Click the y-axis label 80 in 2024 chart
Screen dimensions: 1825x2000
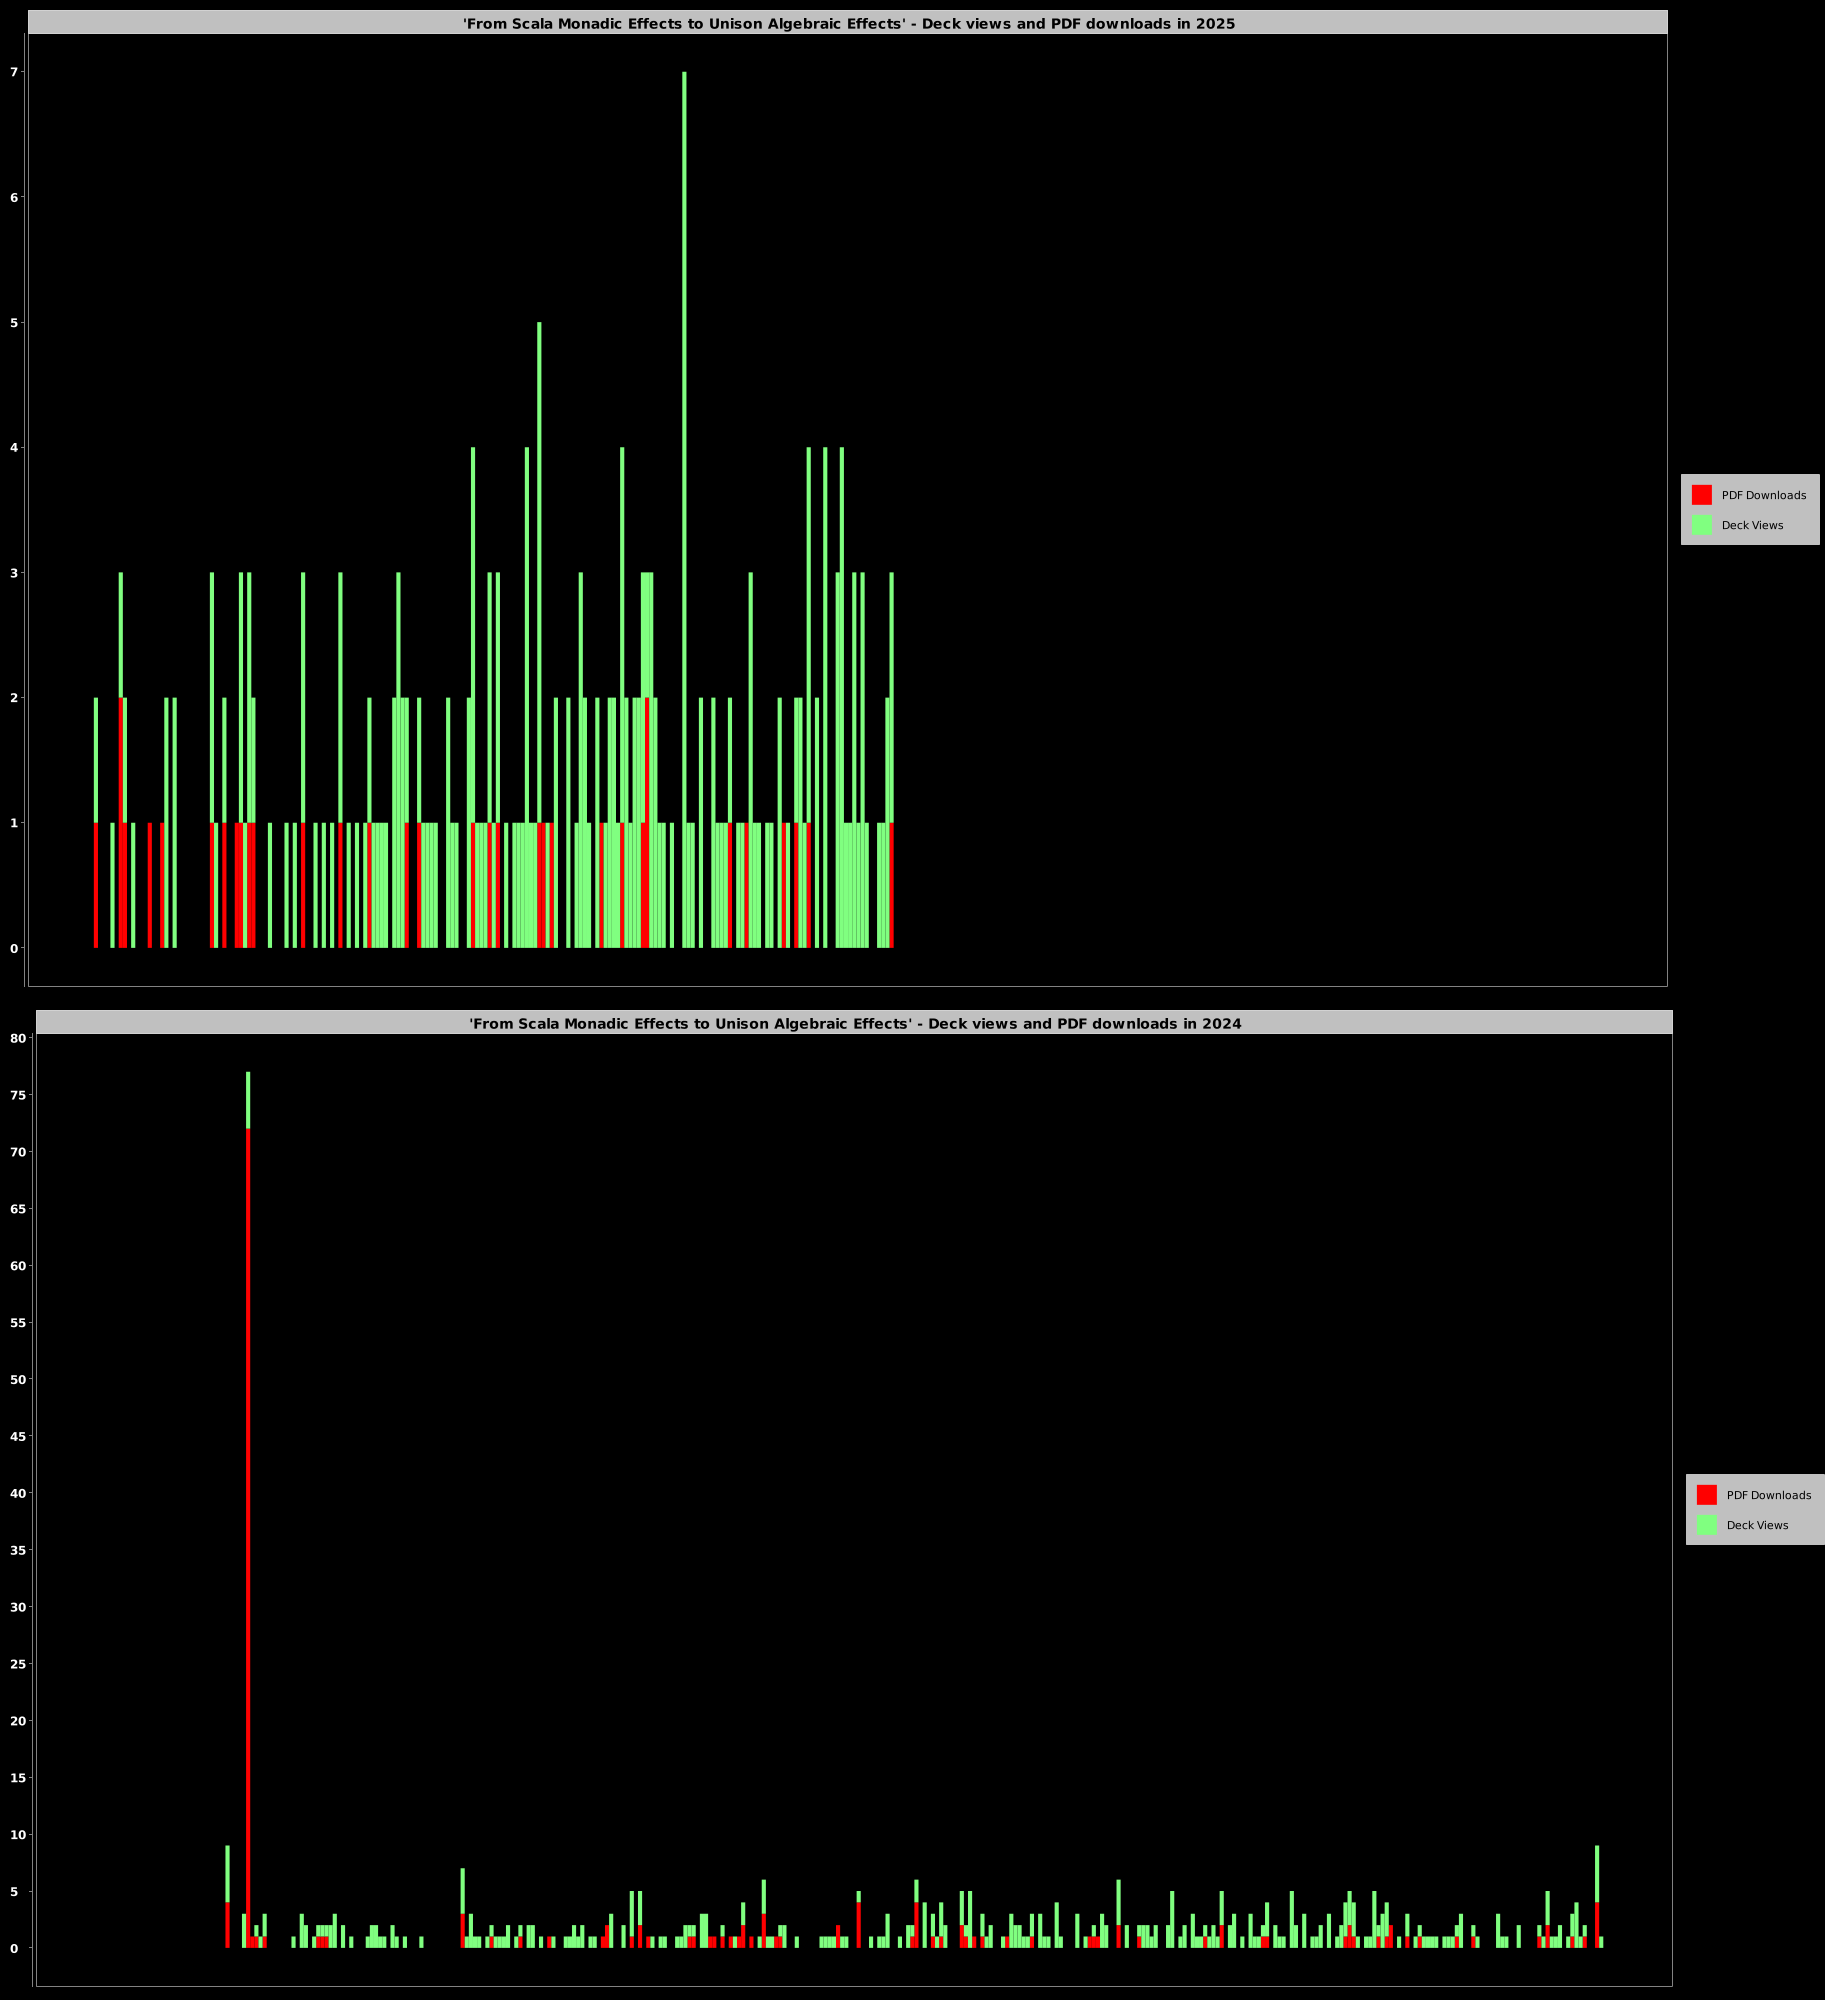17,1038
